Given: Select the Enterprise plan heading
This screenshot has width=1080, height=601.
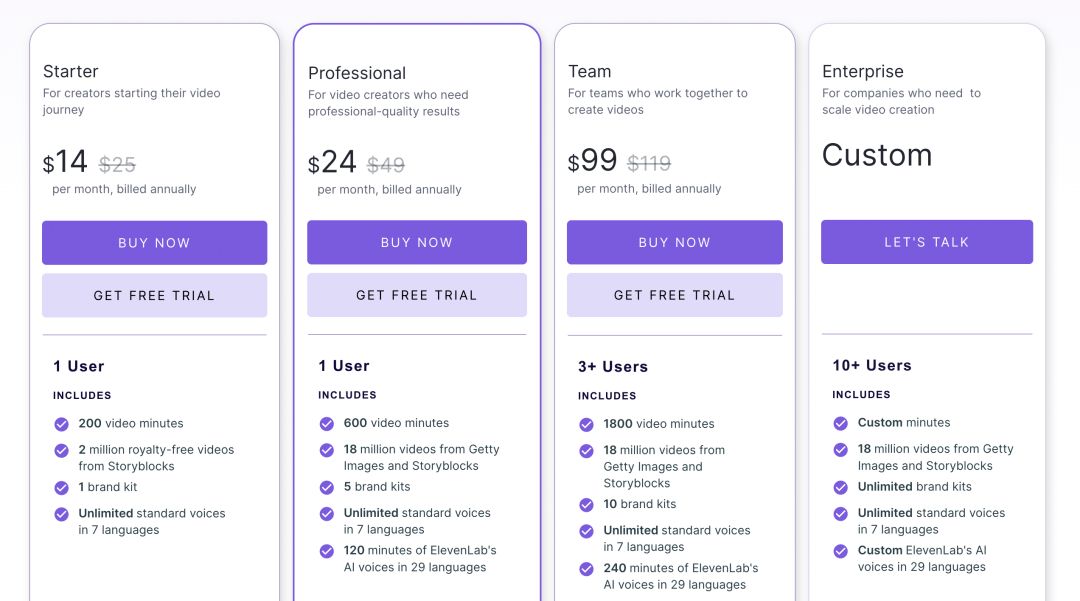Looking at the screenshot, I should coord(862,72).
